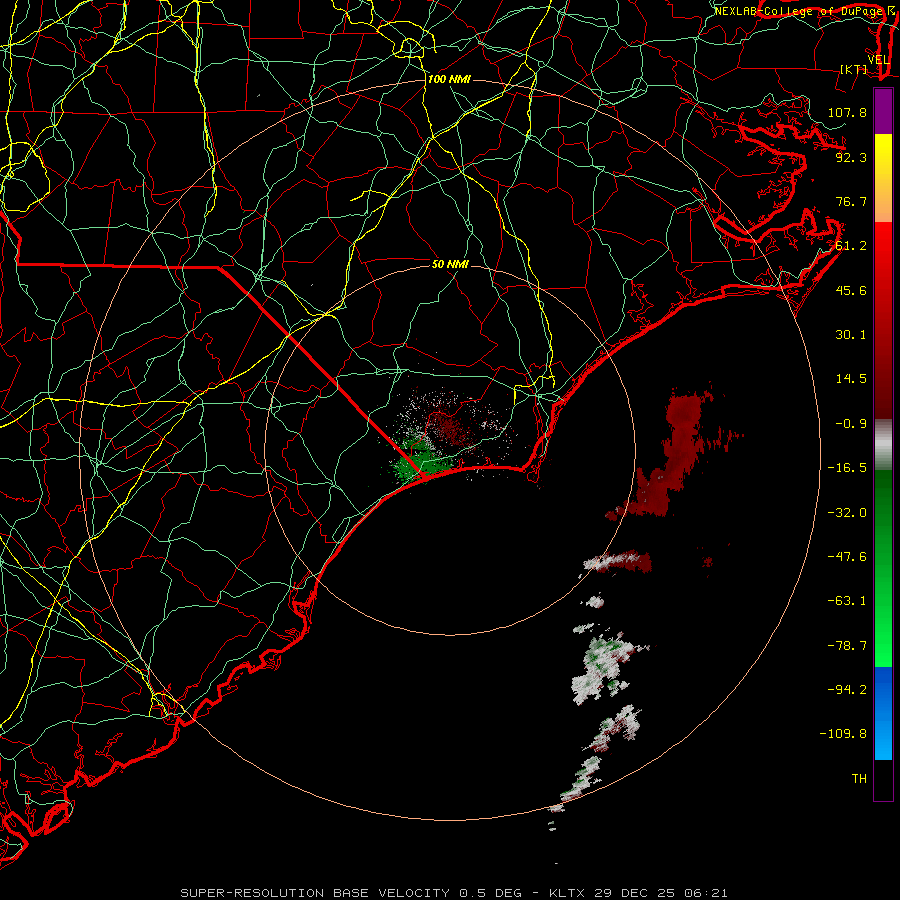
Task: Click the green inbound velocity cluster near the coast
Action: (418, 461)
